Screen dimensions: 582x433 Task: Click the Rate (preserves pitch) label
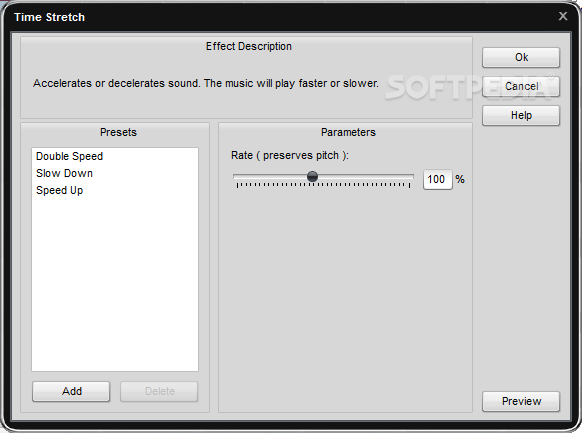click(x=290, y=155)
